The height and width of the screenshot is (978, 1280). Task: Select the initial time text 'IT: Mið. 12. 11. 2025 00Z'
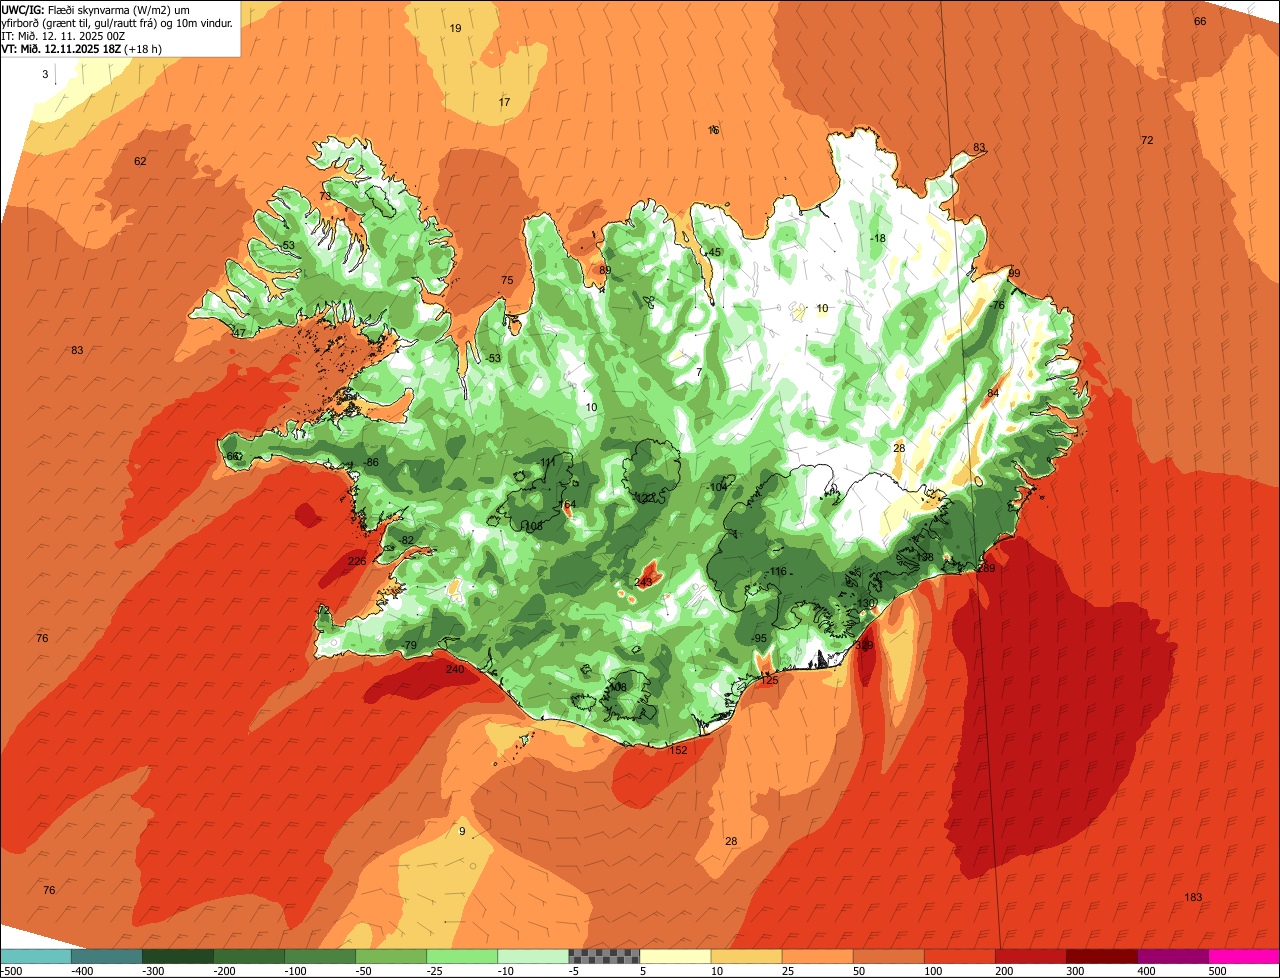63,35
